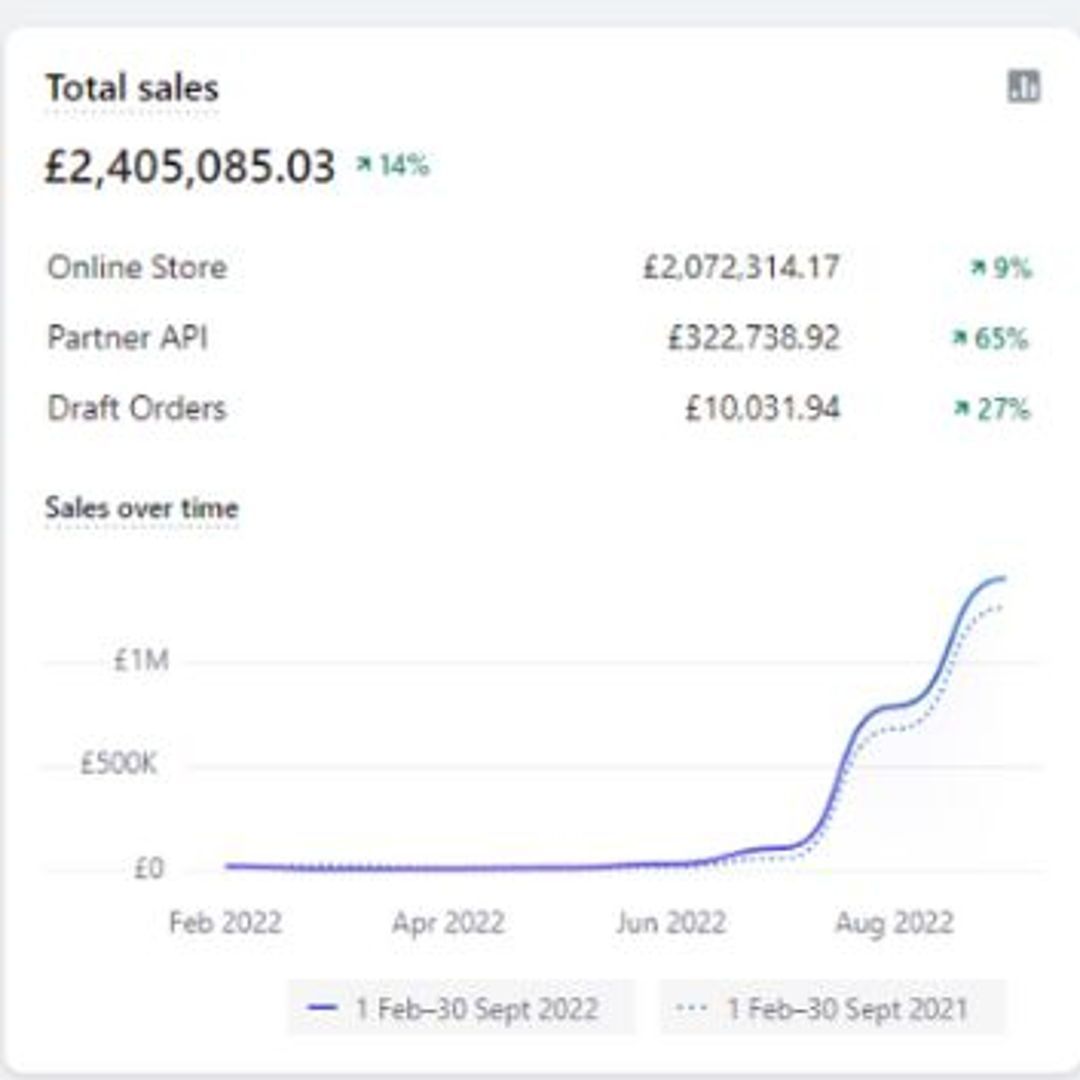Click the Jun 2022 axis label
The width and height of the screenshot is (1080, 1080).
pos(671,922)
